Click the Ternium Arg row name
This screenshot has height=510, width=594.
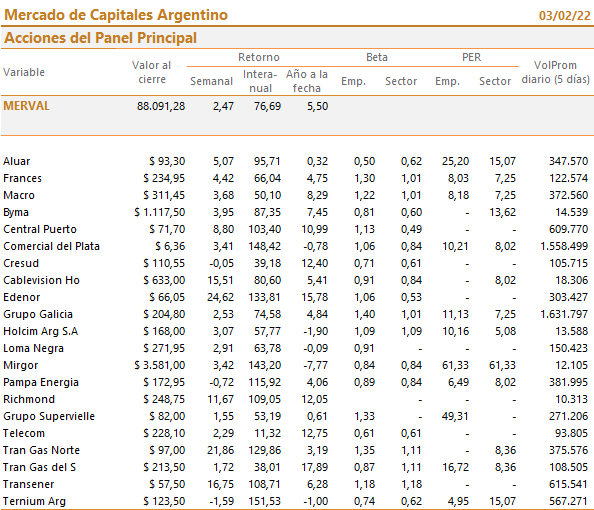click(x=34, y=501)
